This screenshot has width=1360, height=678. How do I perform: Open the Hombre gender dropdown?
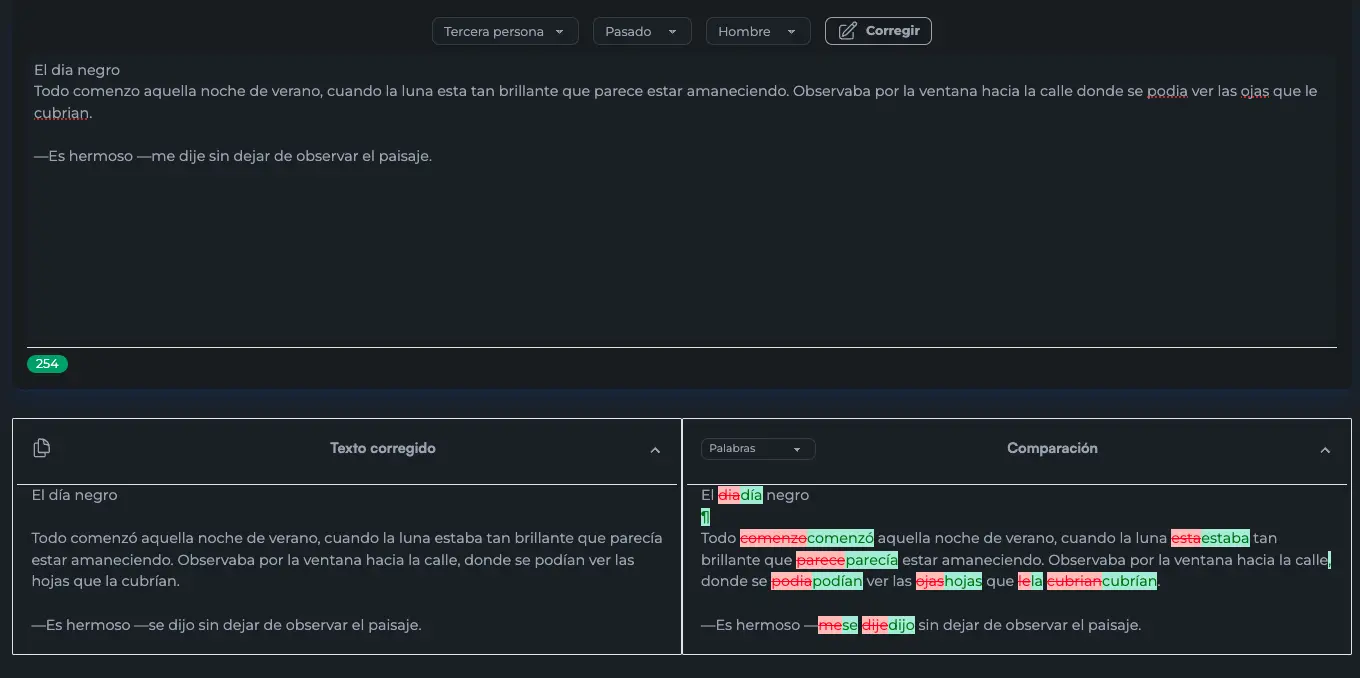[757, 31]
